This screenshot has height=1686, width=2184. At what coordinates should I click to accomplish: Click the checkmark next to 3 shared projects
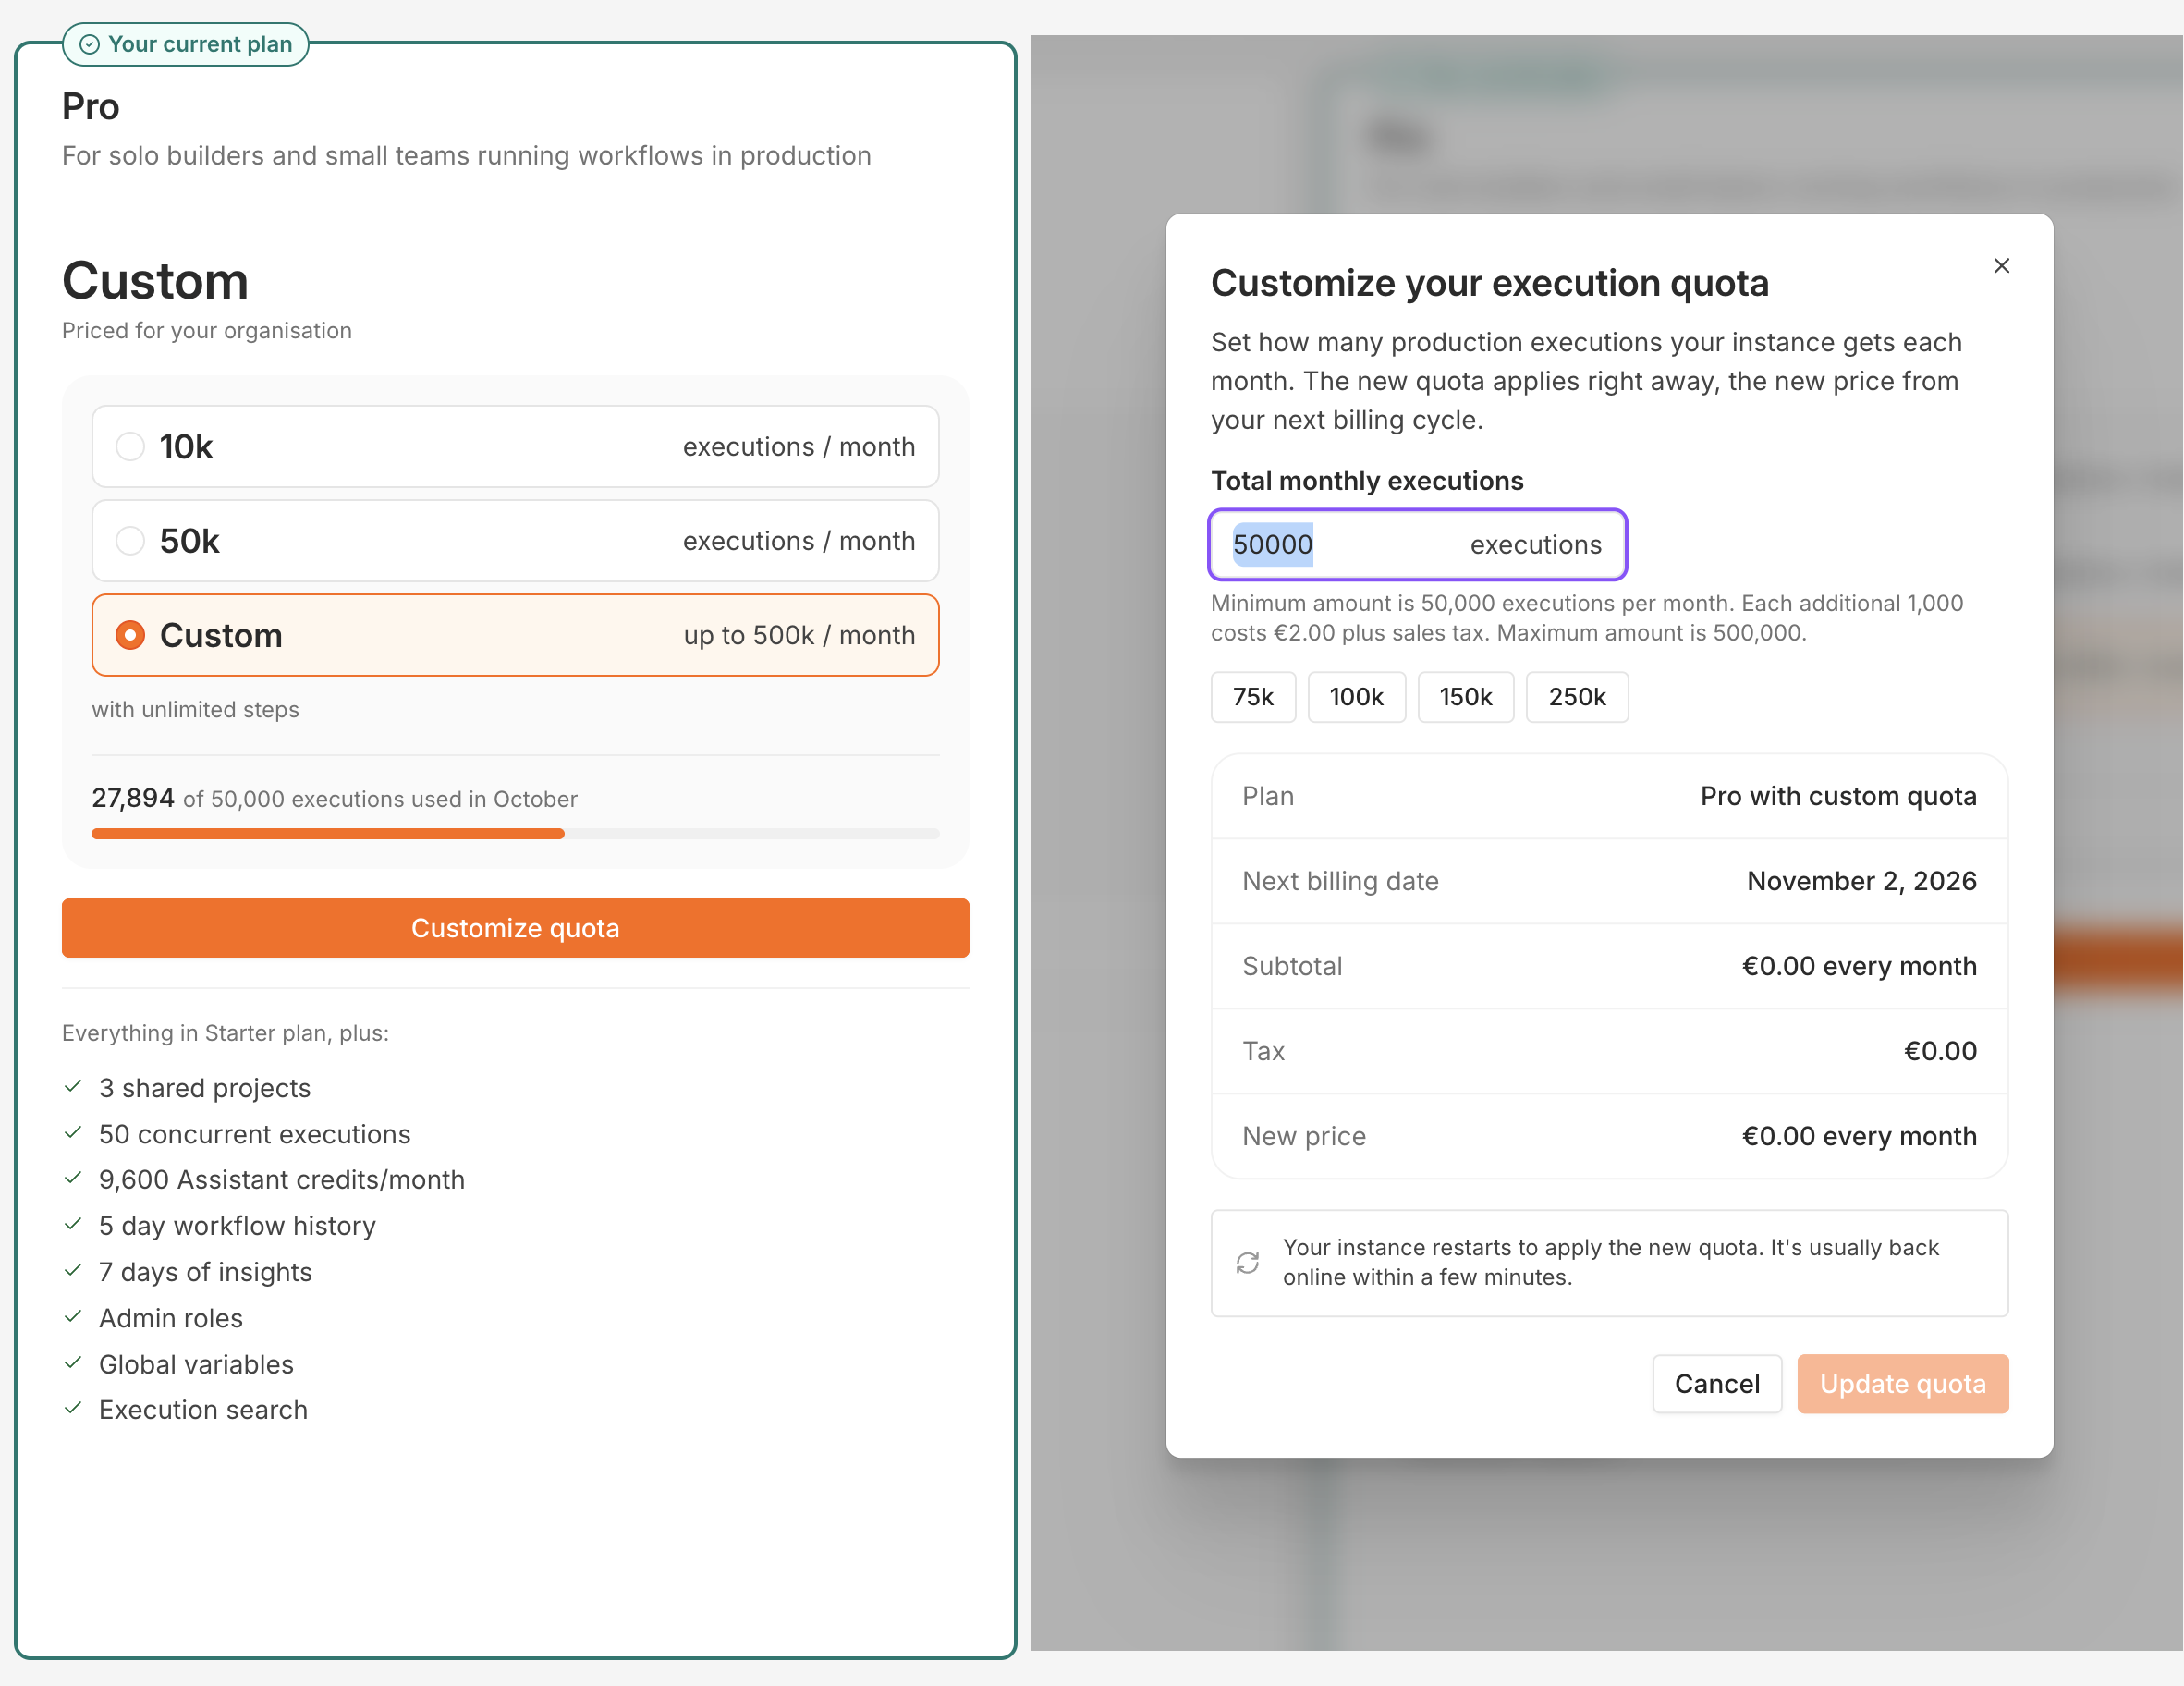[73, 1087]
